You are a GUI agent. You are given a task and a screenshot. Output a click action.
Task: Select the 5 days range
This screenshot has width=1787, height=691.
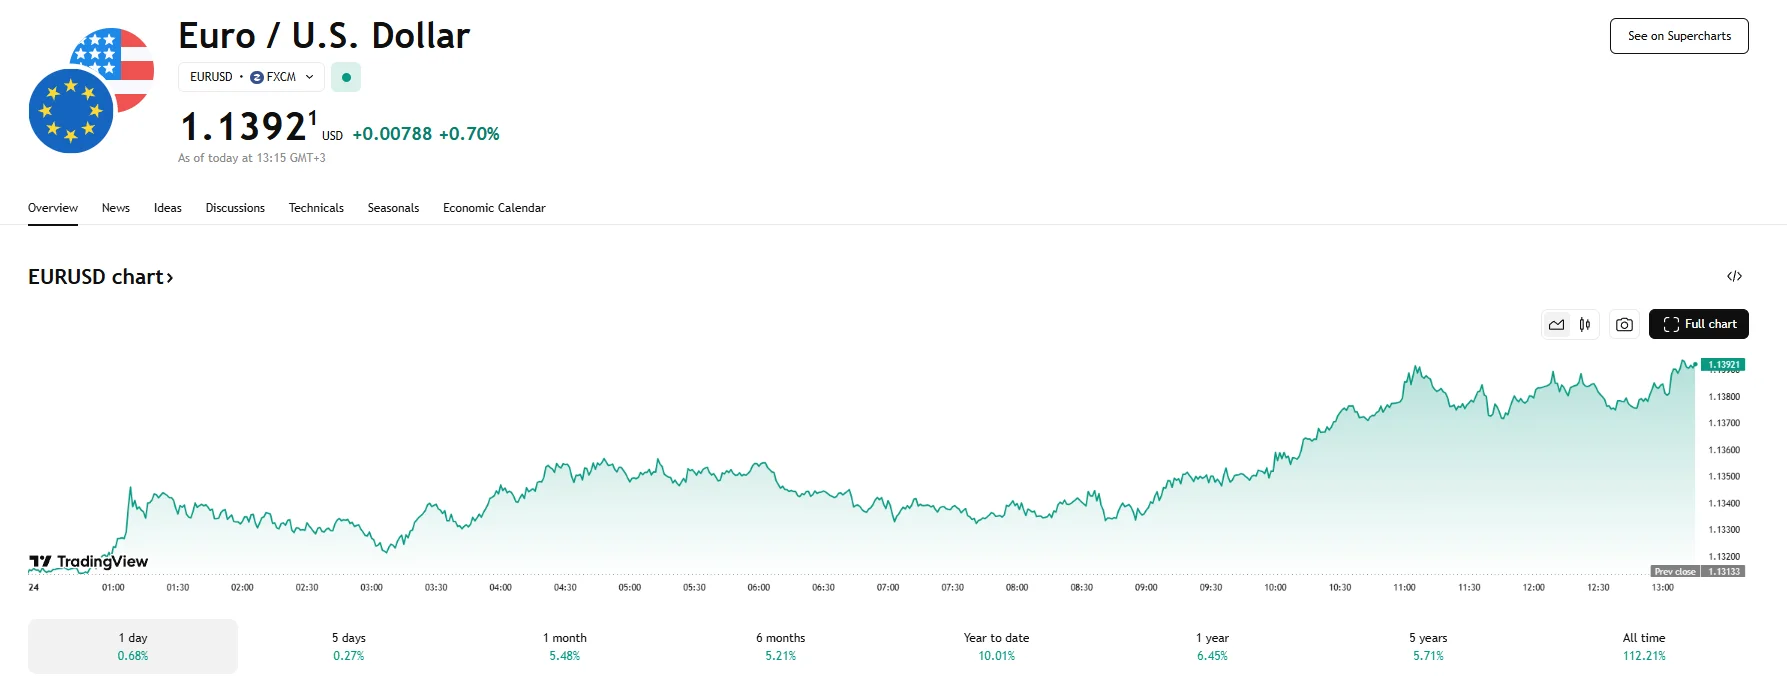[x=349, y=646]
